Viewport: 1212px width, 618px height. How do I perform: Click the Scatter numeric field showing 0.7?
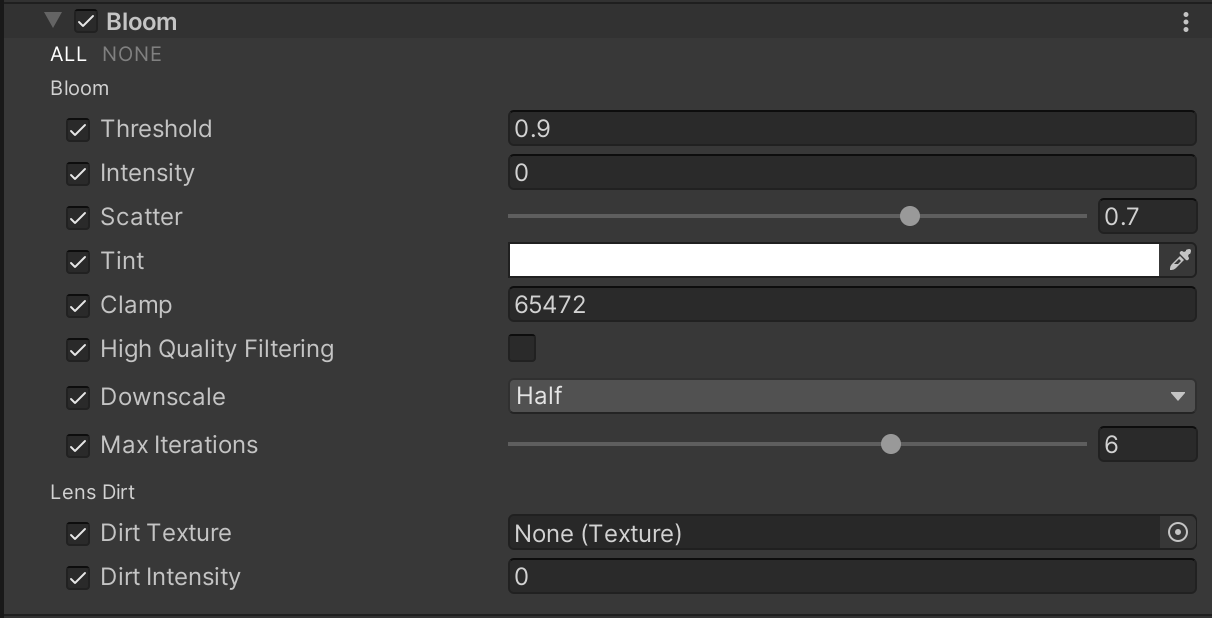click(1146, 216)
